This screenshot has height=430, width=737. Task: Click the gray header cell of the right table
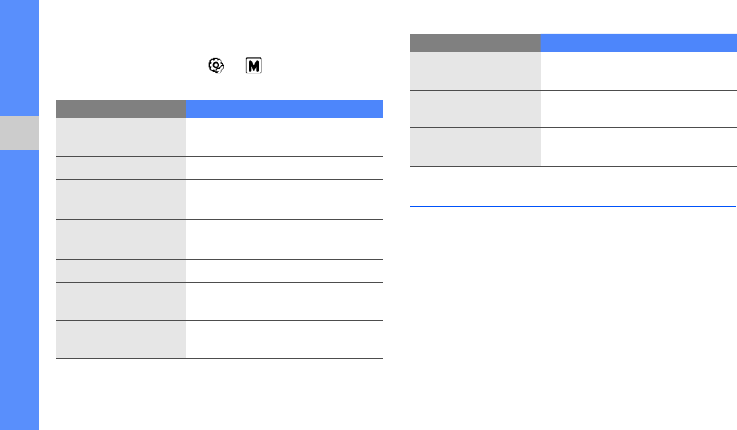pyautogui.click(x=476, y=43)
